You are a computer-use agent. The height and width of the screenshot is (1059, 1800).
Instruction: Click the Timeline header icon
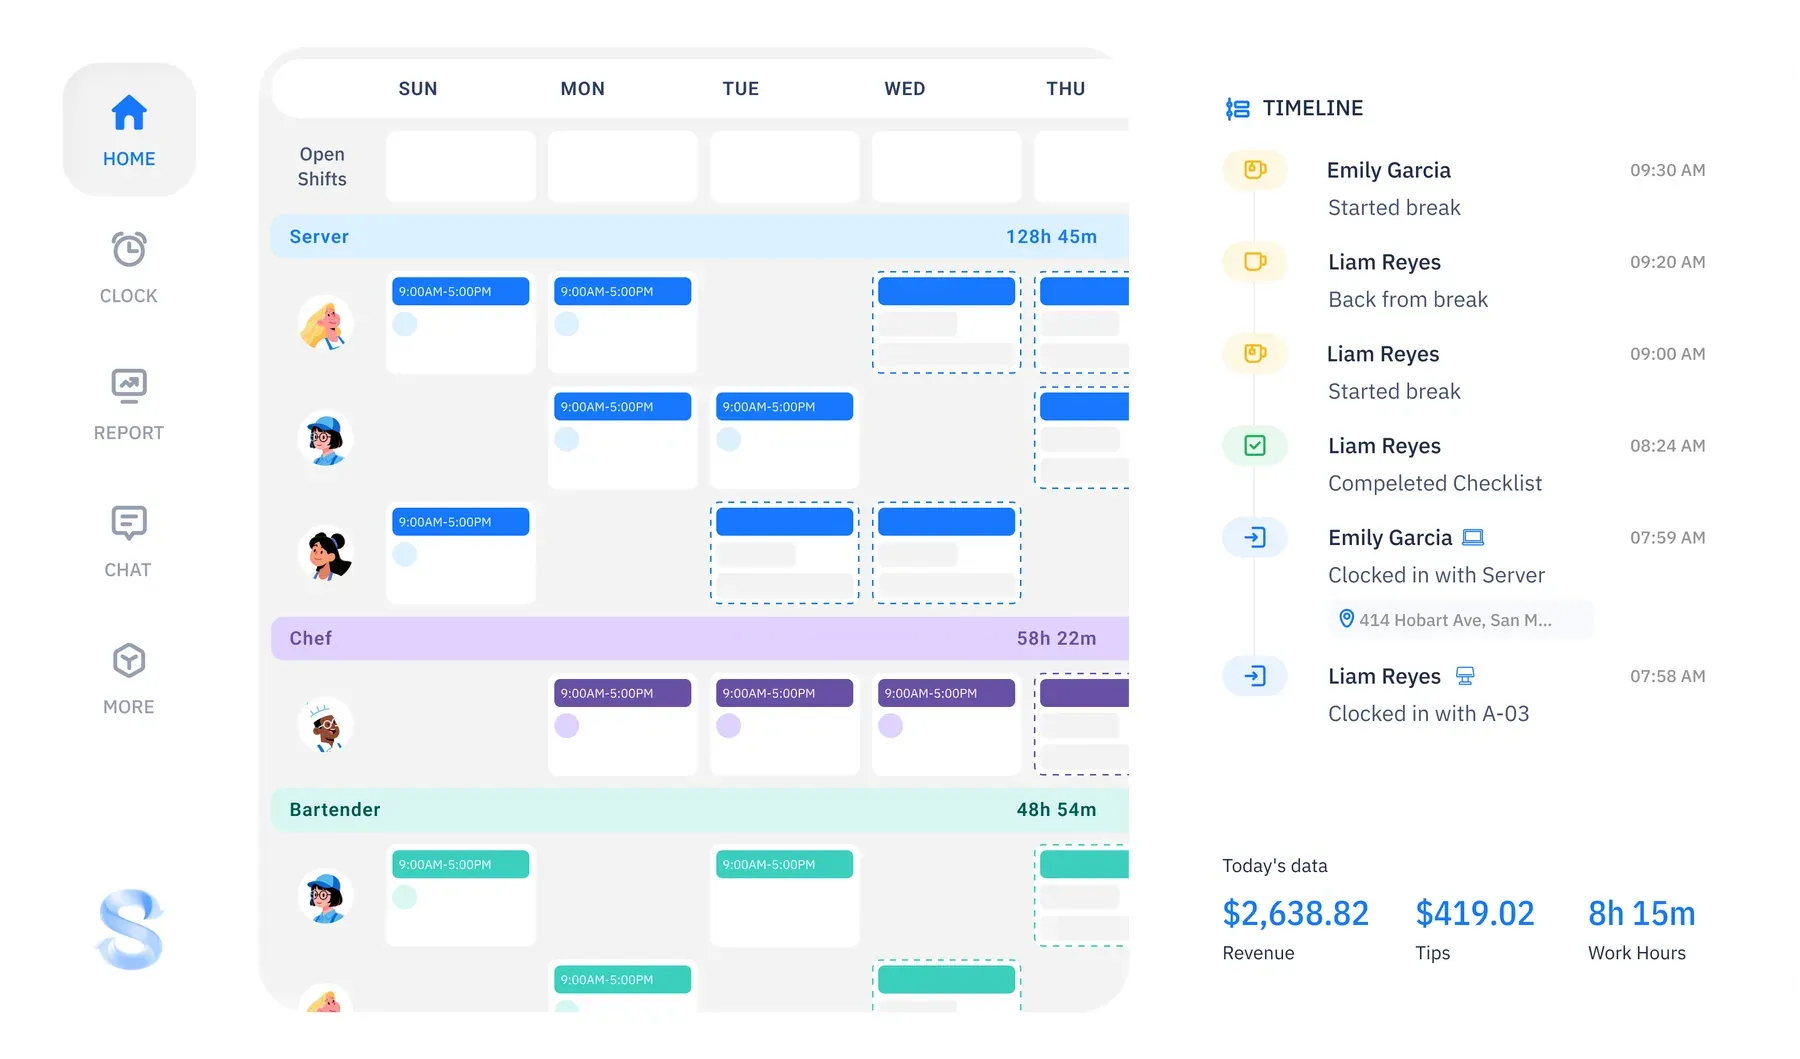pyautogui.click(x=1237, y=108)
